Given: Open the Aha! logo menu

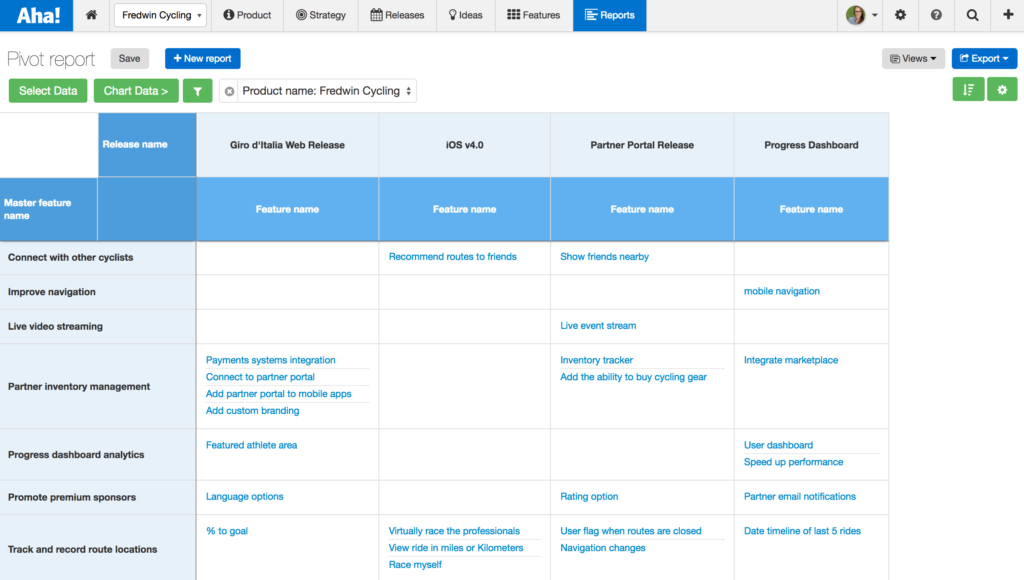Looking at the screenshot, I should (36, 15).
